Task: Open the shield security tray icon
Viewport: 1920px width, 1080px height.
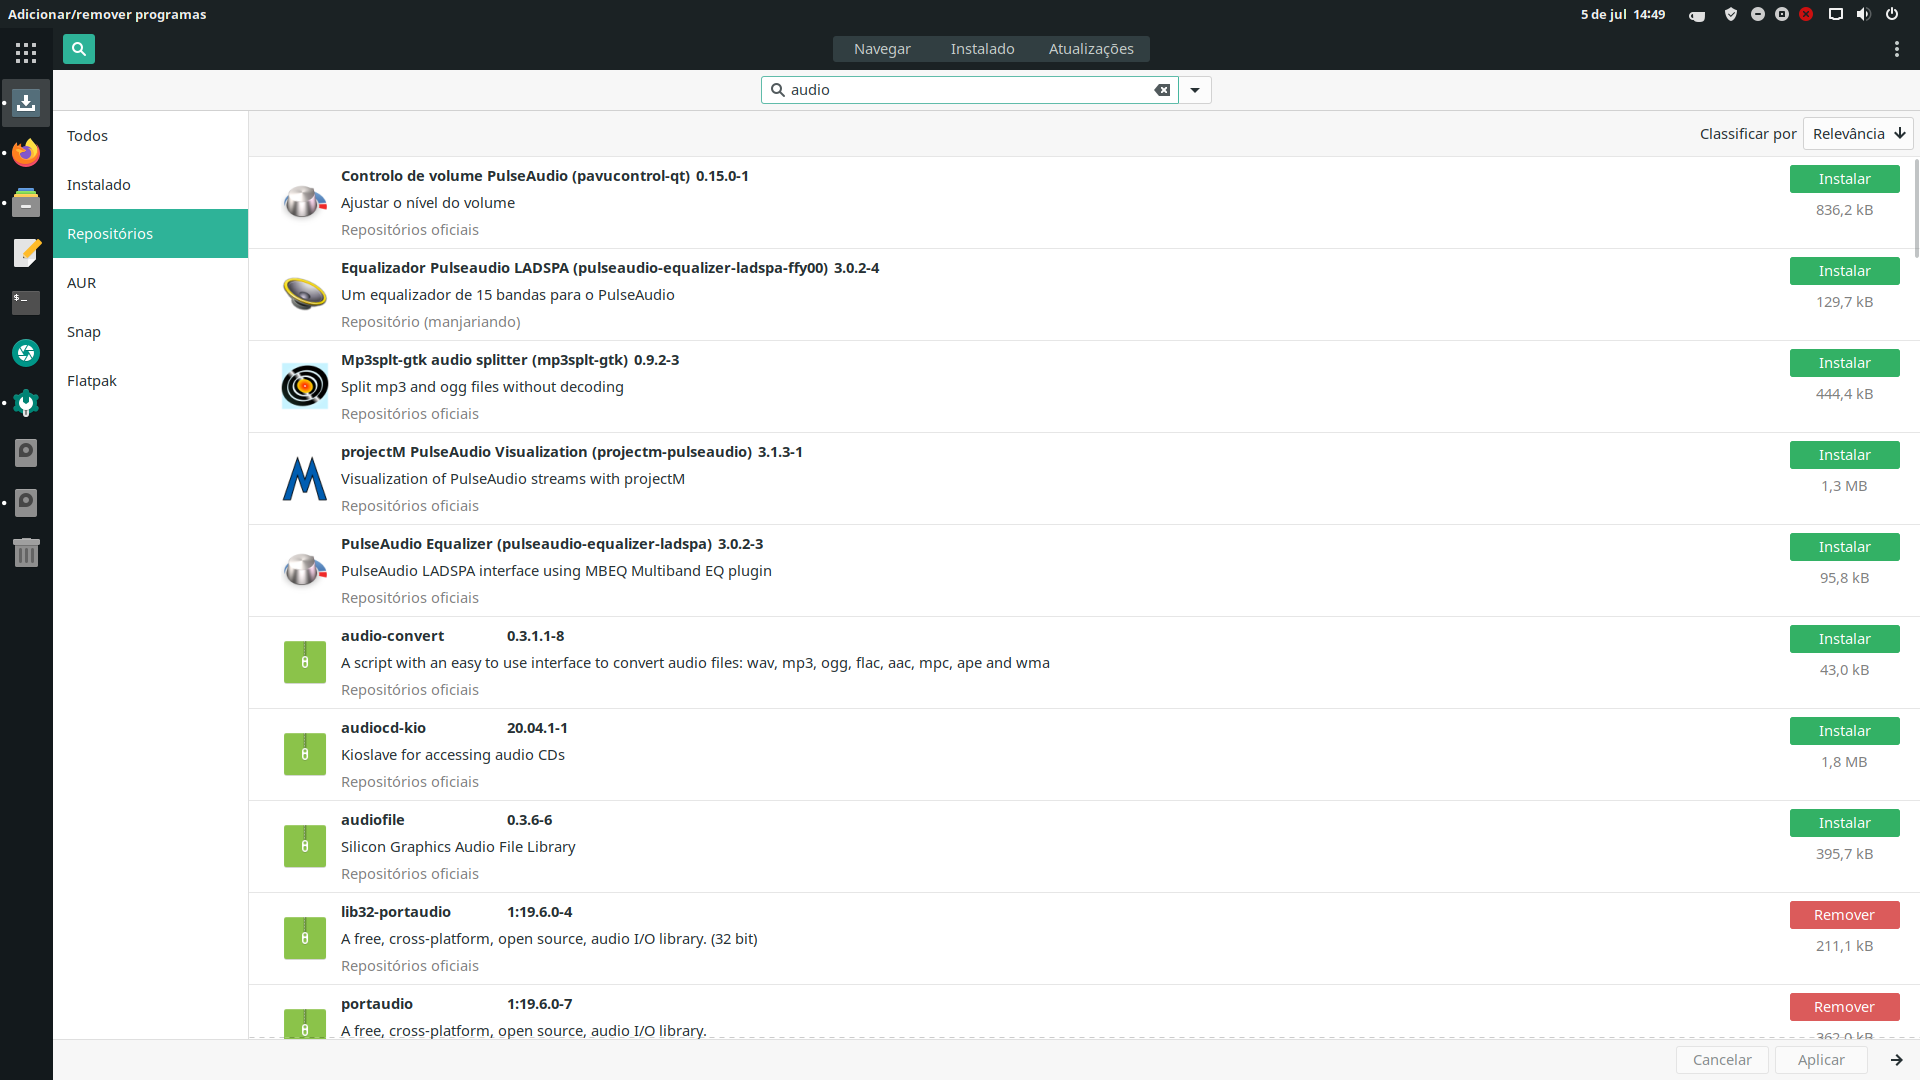Action: (x=1731, y=14)
